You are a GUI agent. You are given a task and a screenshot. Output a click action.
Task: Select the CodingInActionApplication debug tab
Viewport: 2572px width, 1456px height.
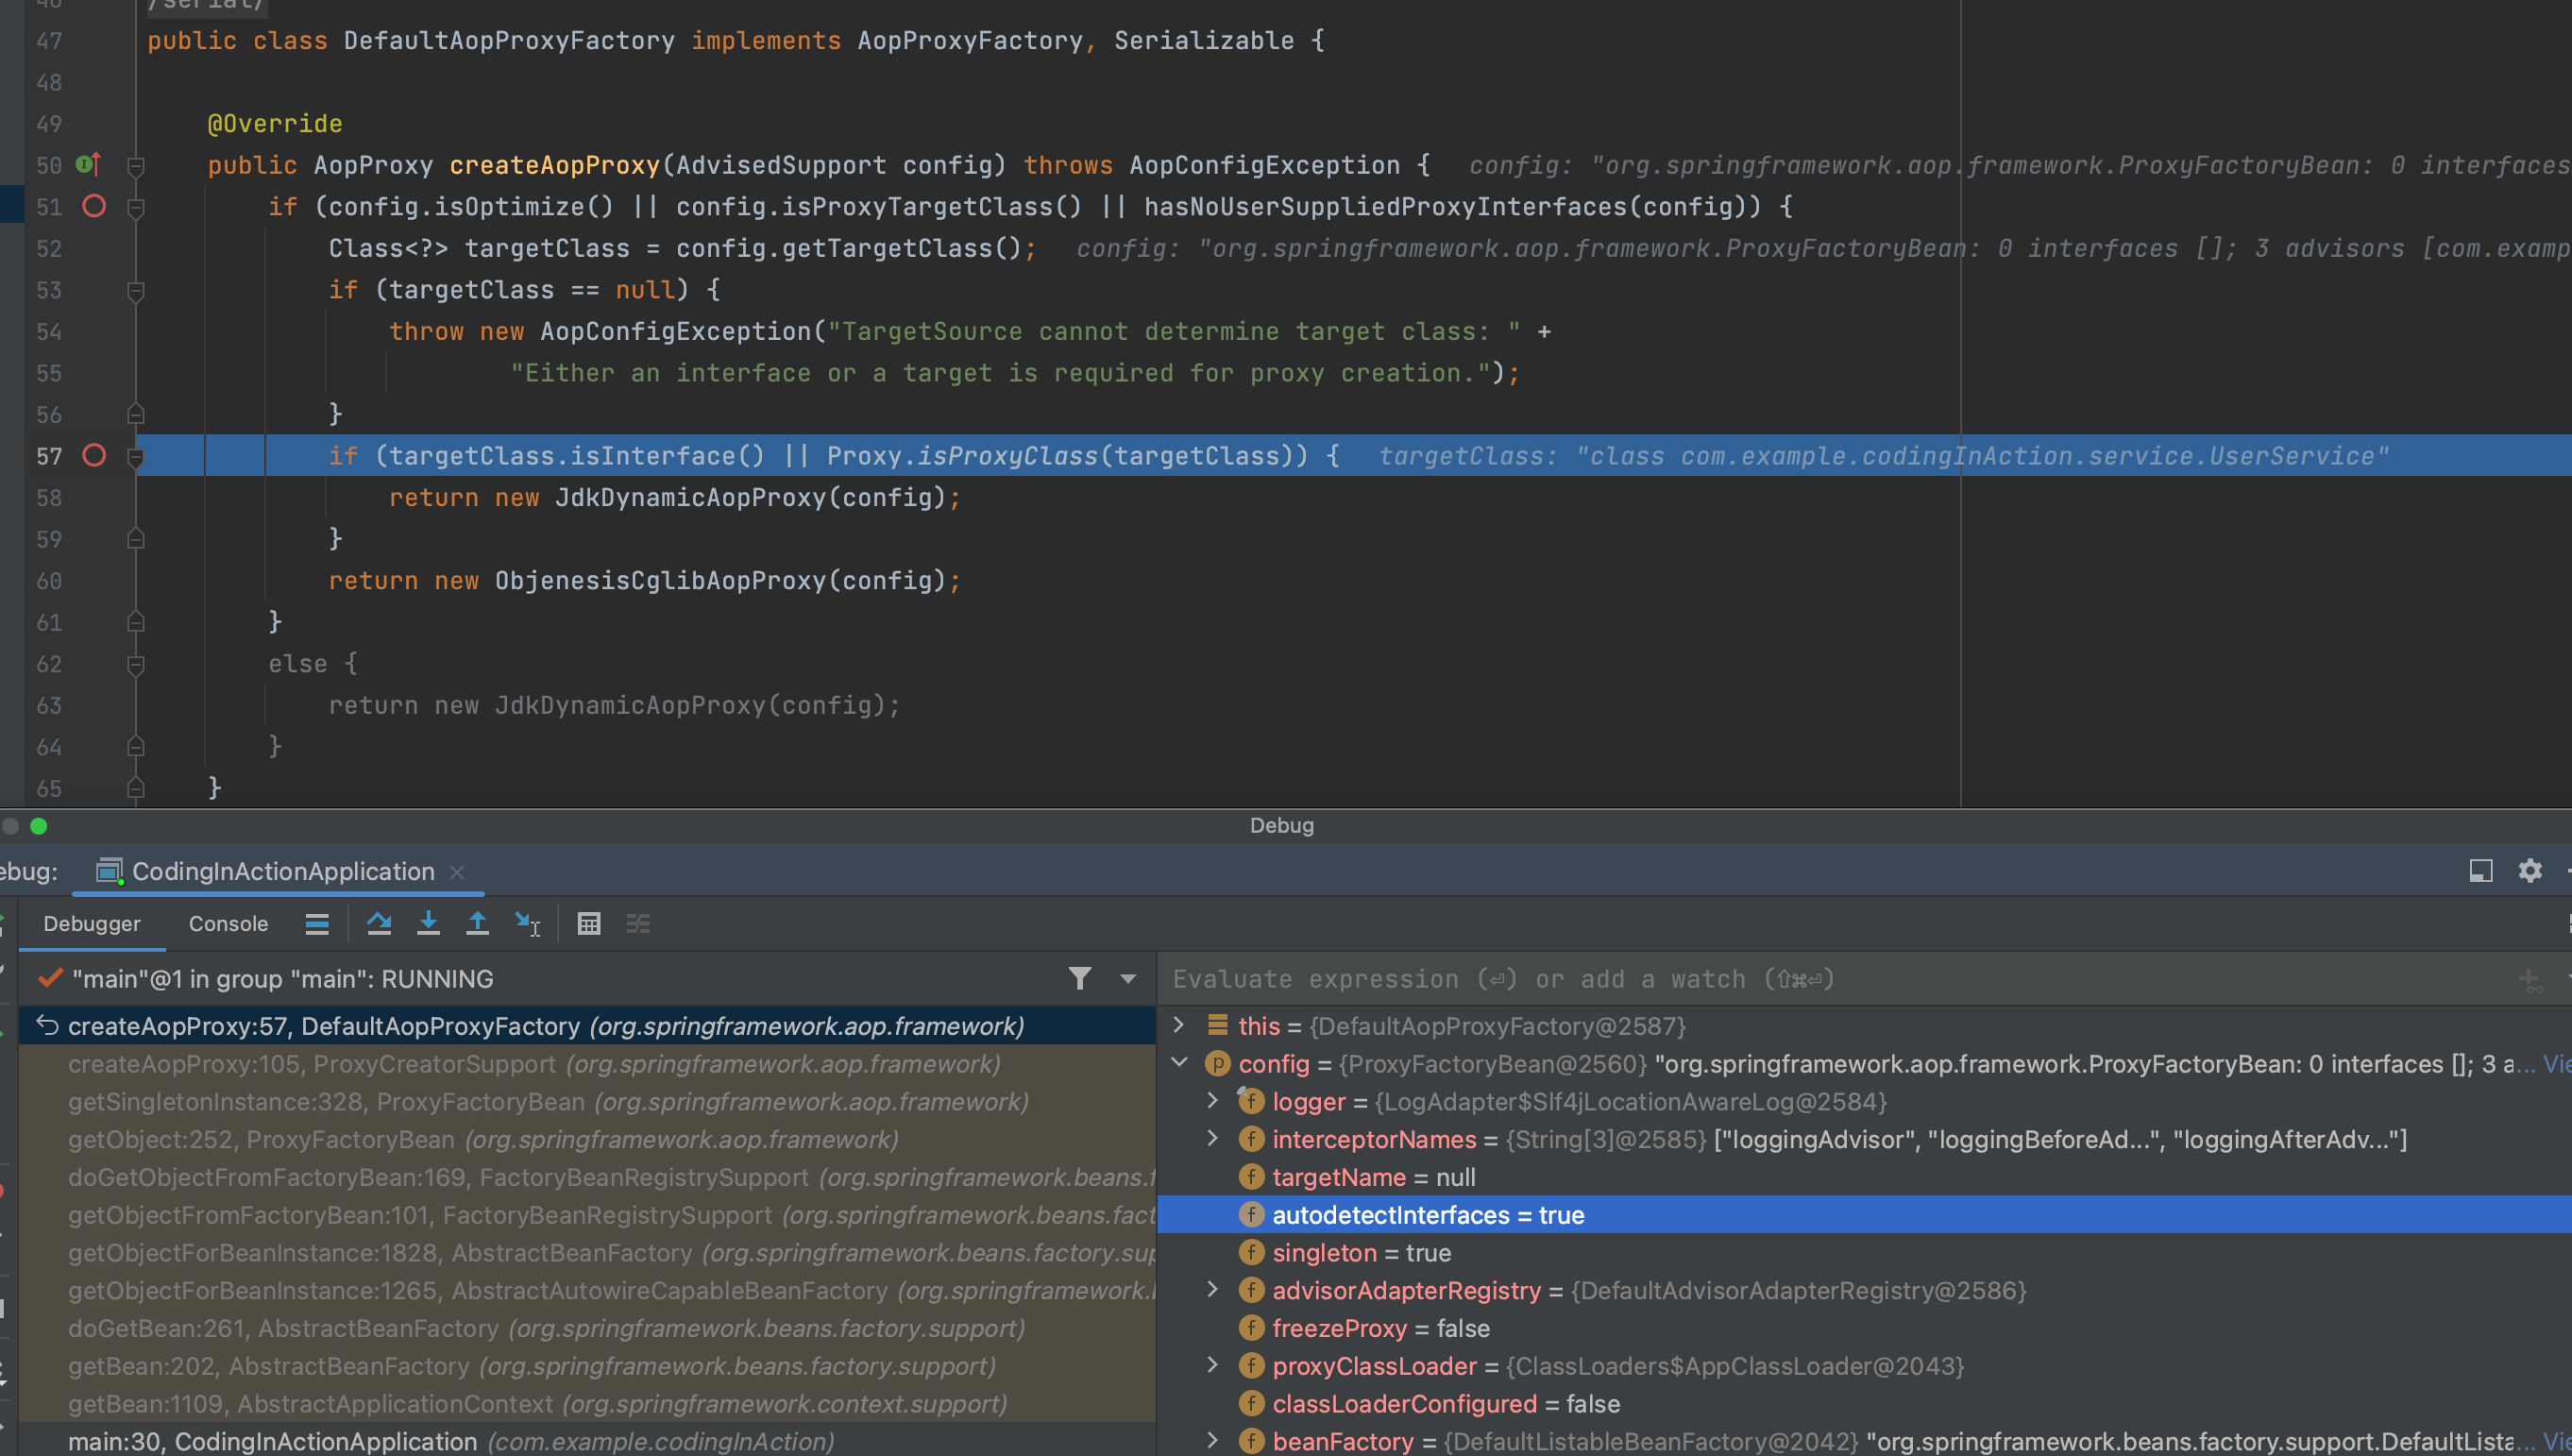pos(282,871)
